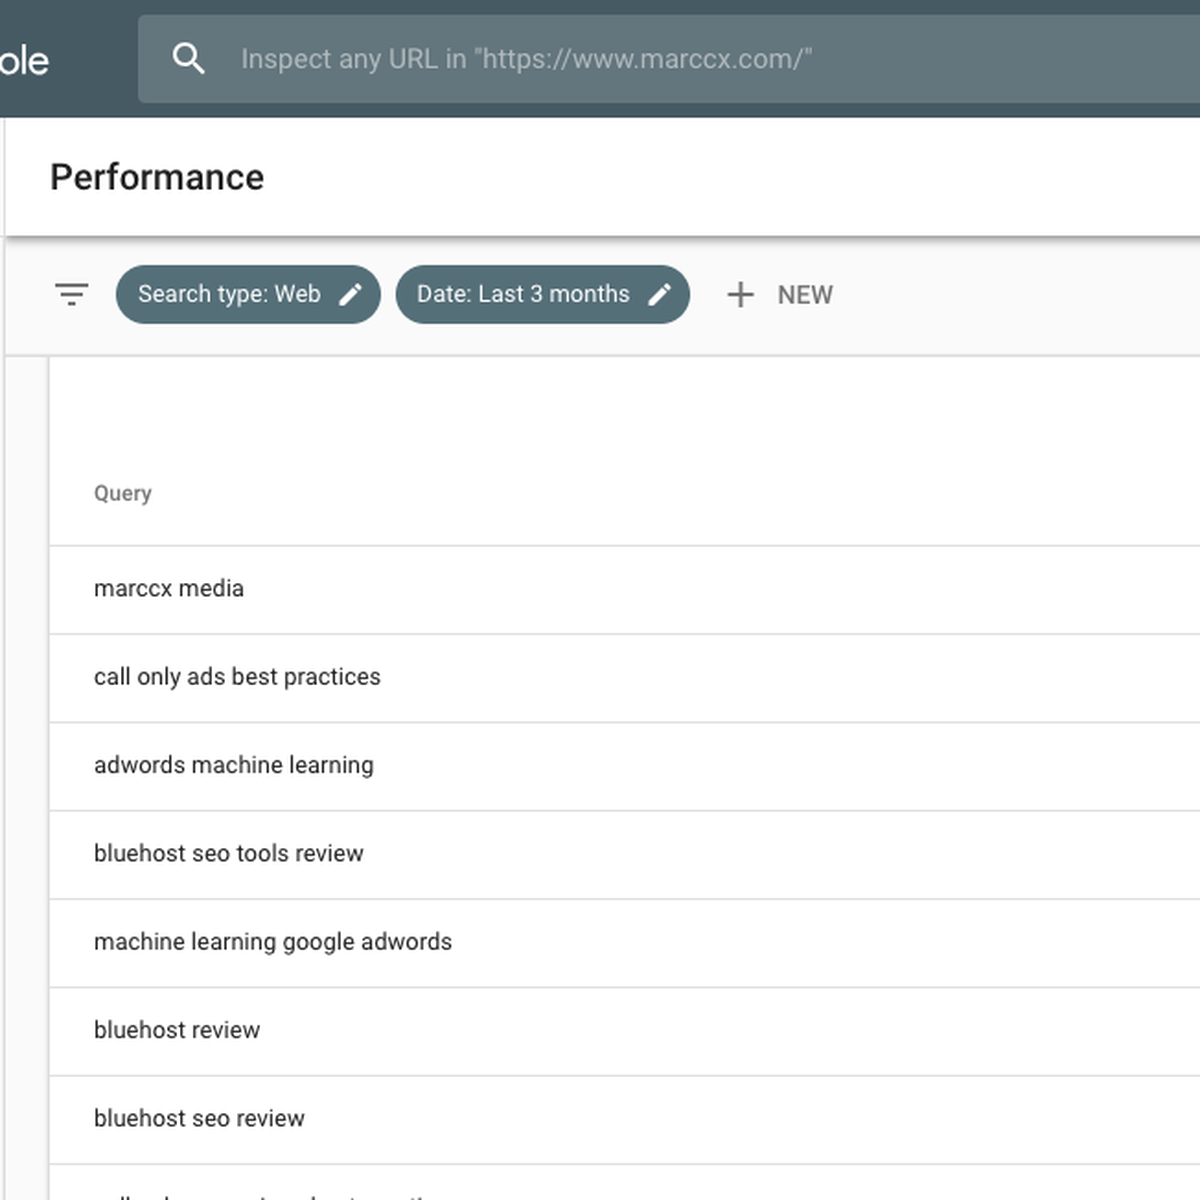Open call only ads best practices query

625,677
